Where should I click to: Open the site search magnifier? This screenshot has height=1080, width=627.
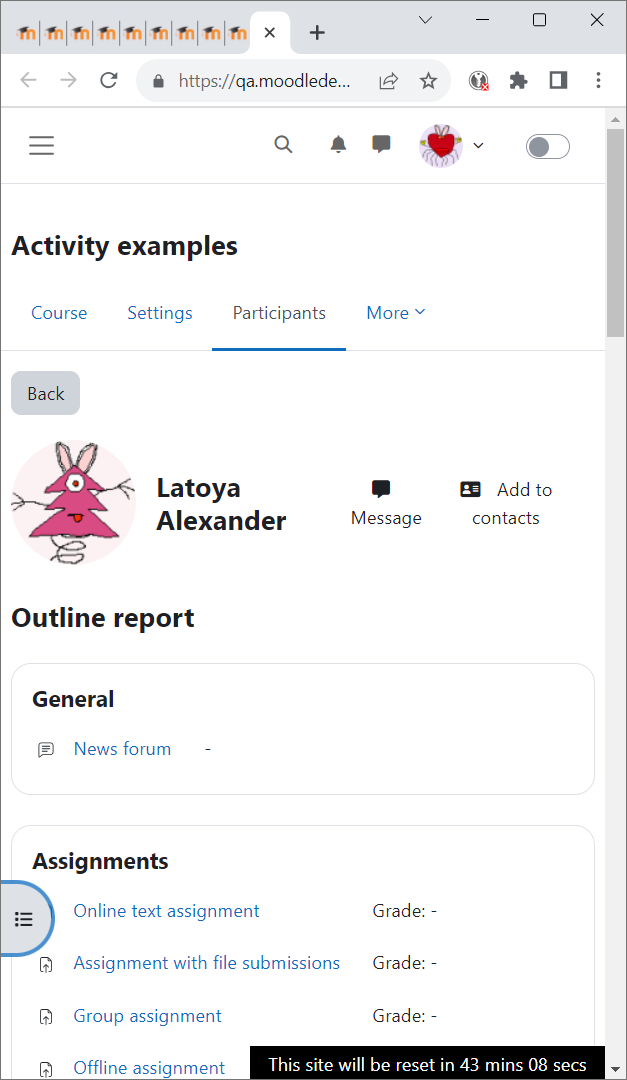coord(283,145)
